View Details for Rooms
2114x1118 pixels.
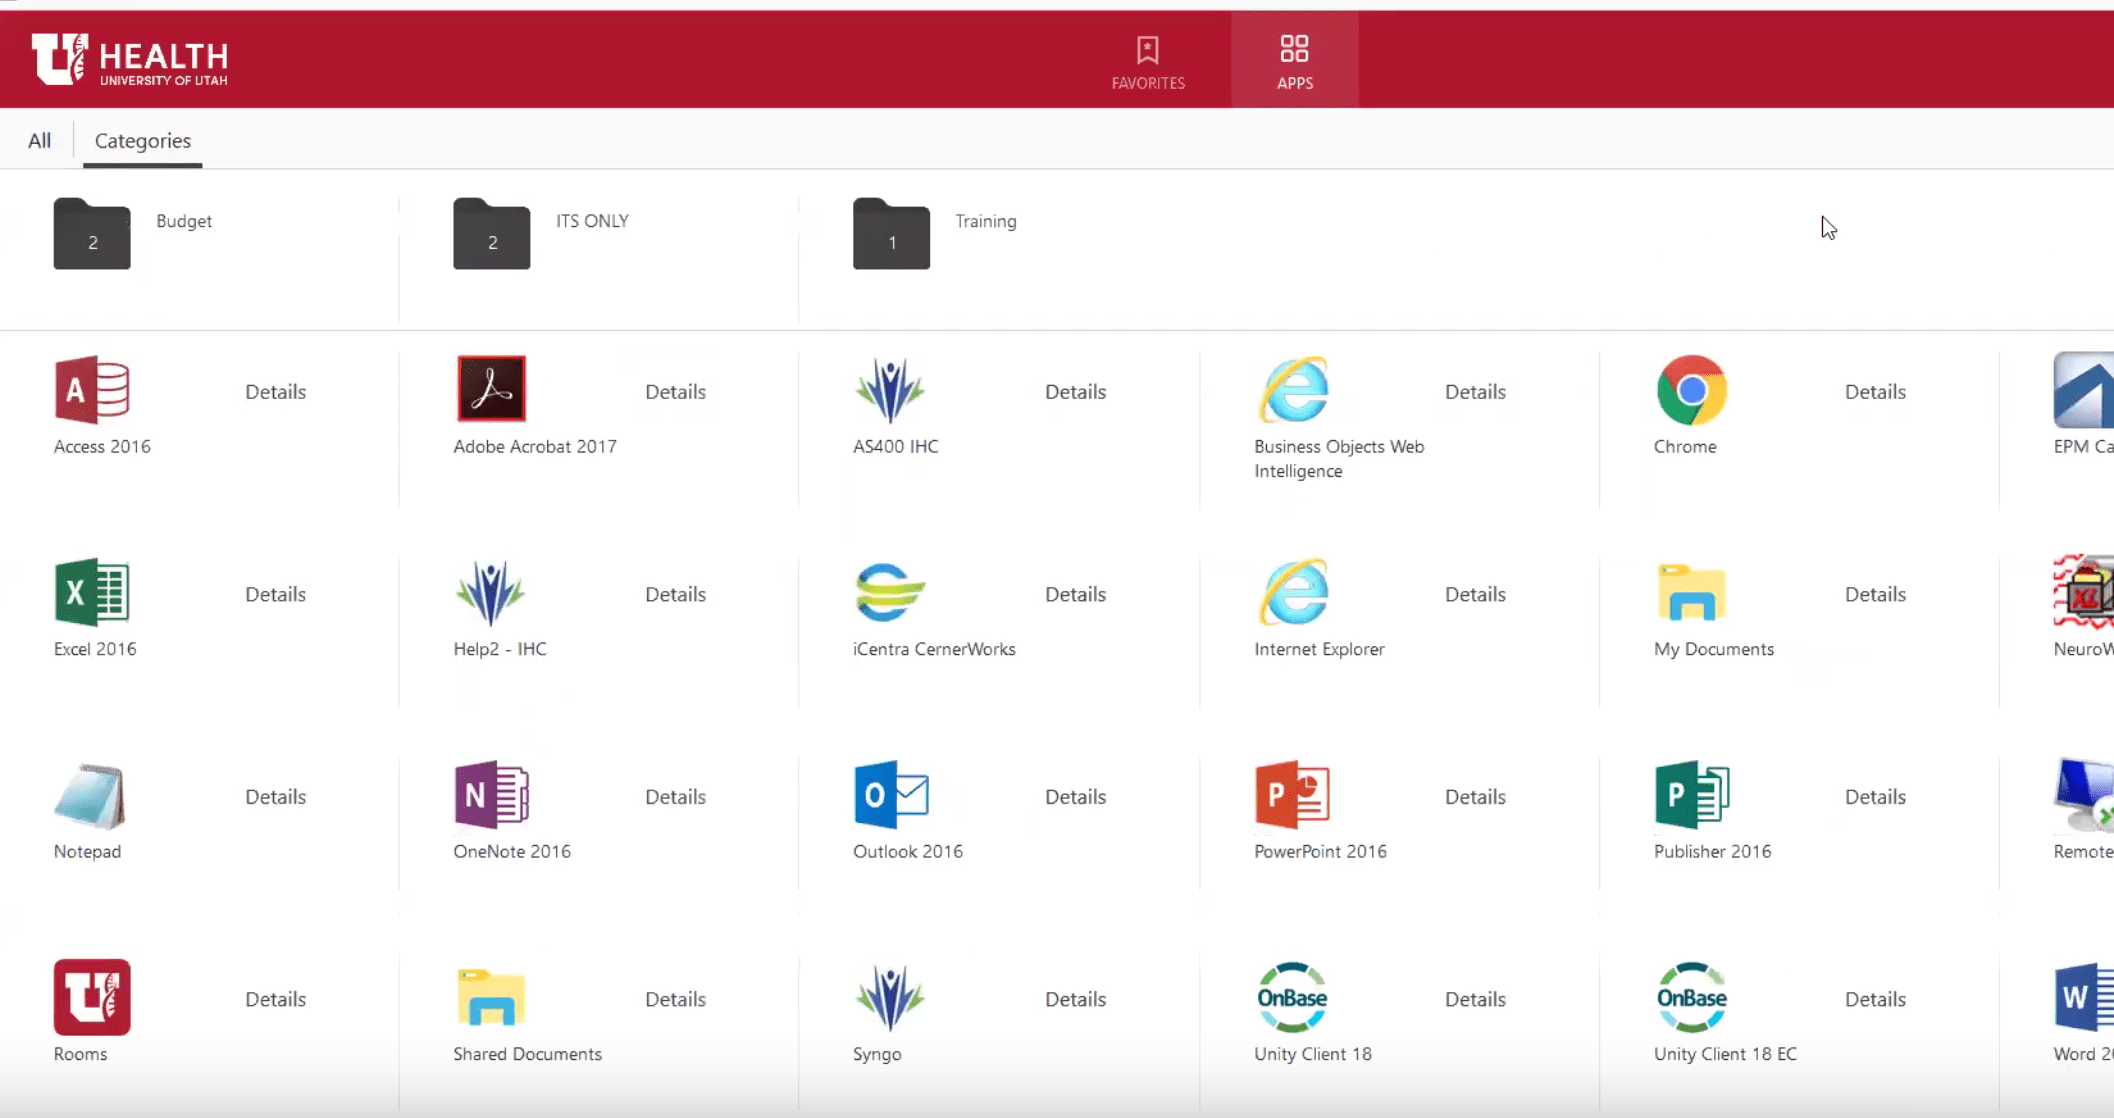276,1000
